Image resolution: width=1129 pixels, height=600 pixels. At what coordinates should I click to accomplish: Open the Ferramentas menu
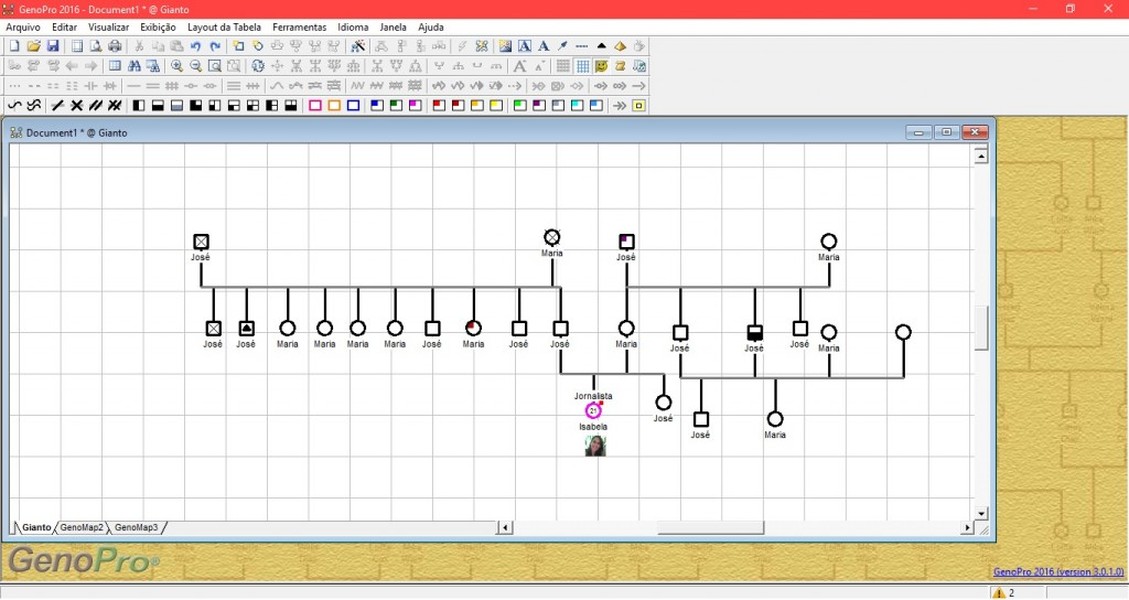299,27
